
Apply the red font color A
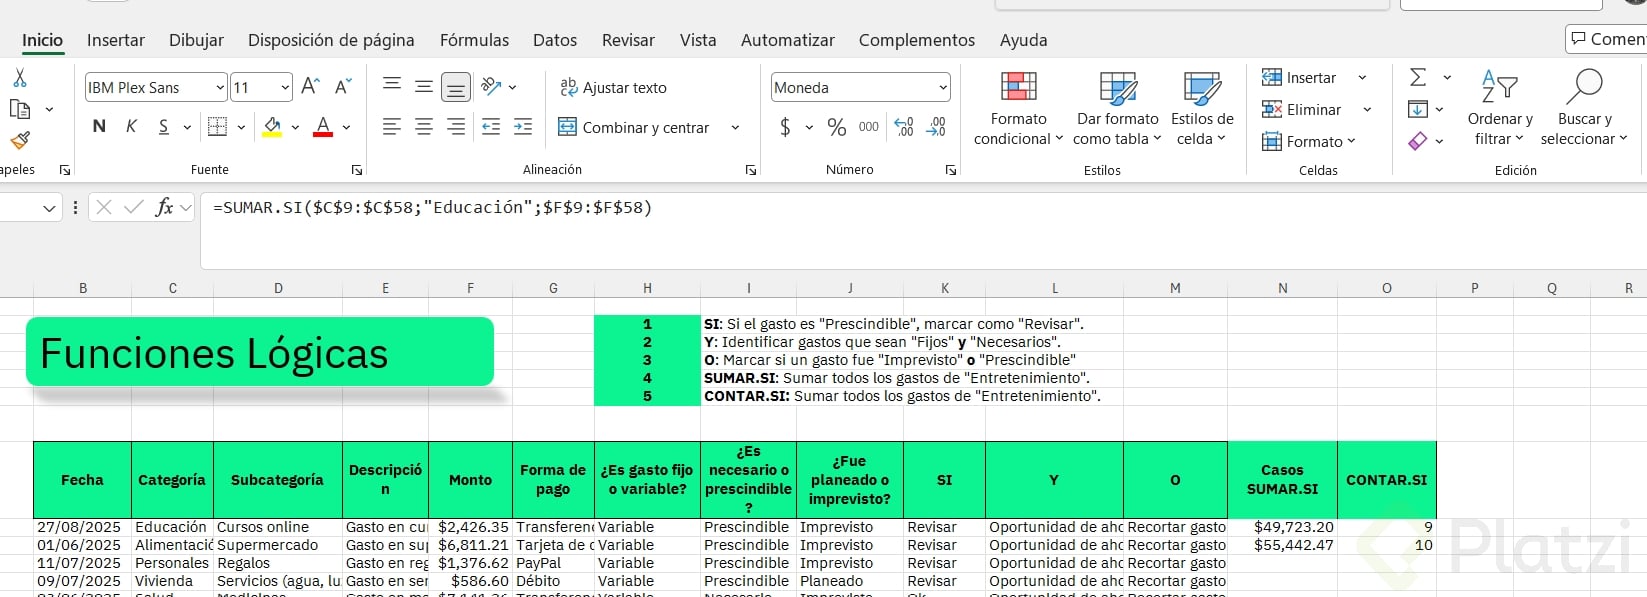(x=323, y=127)
